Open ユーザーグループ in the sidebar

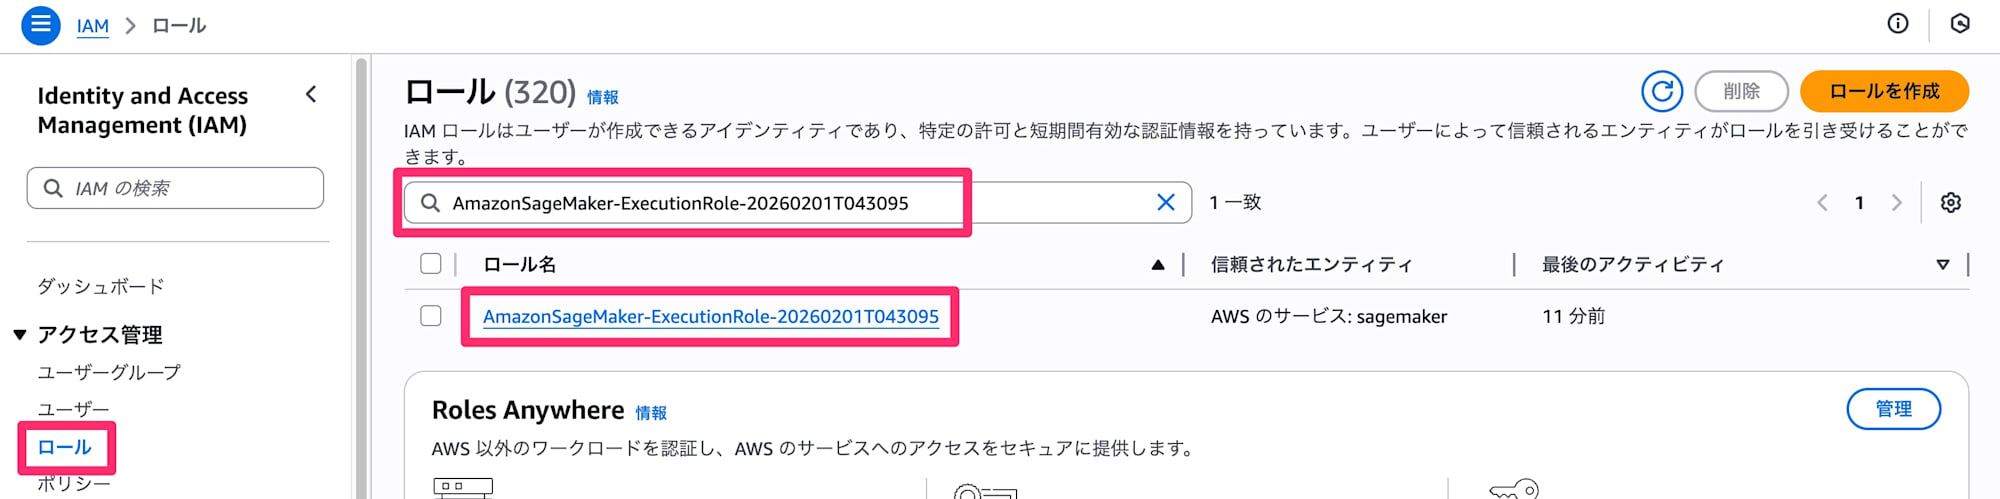pyautogui.click(x=109, y=372)
